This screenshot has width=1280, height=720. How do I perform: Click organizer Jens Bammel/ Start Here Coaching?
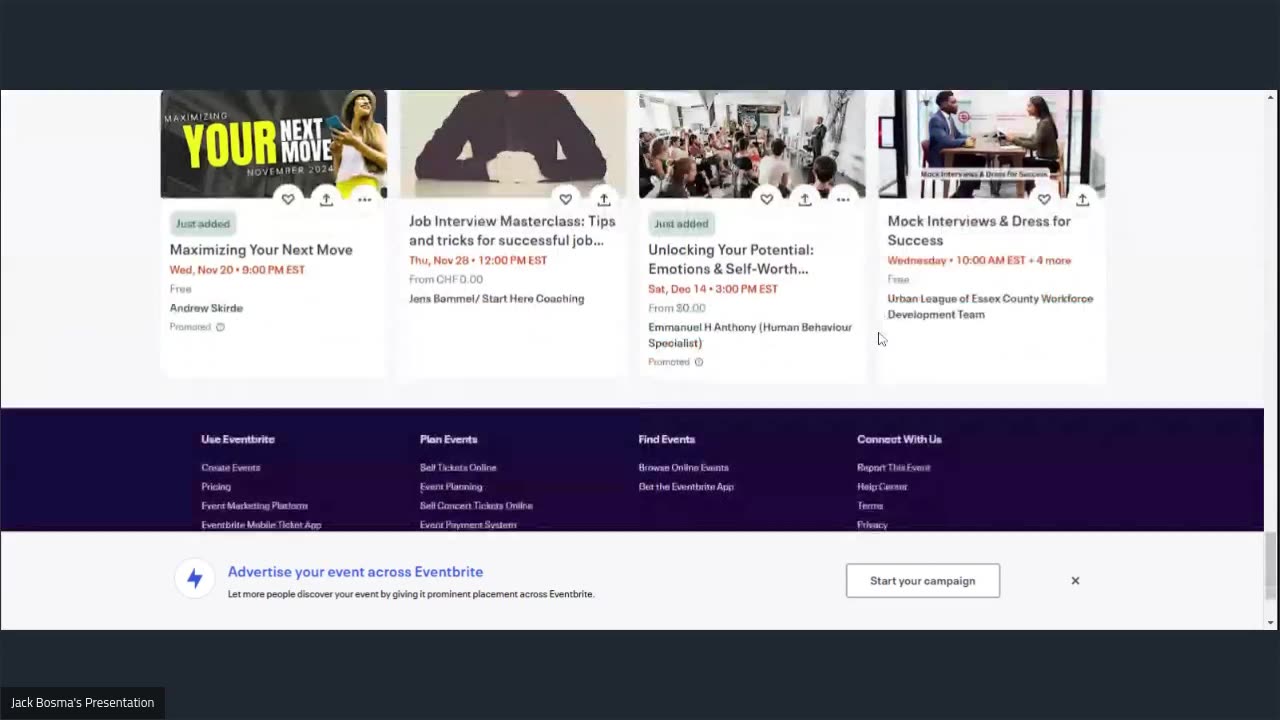496,299
